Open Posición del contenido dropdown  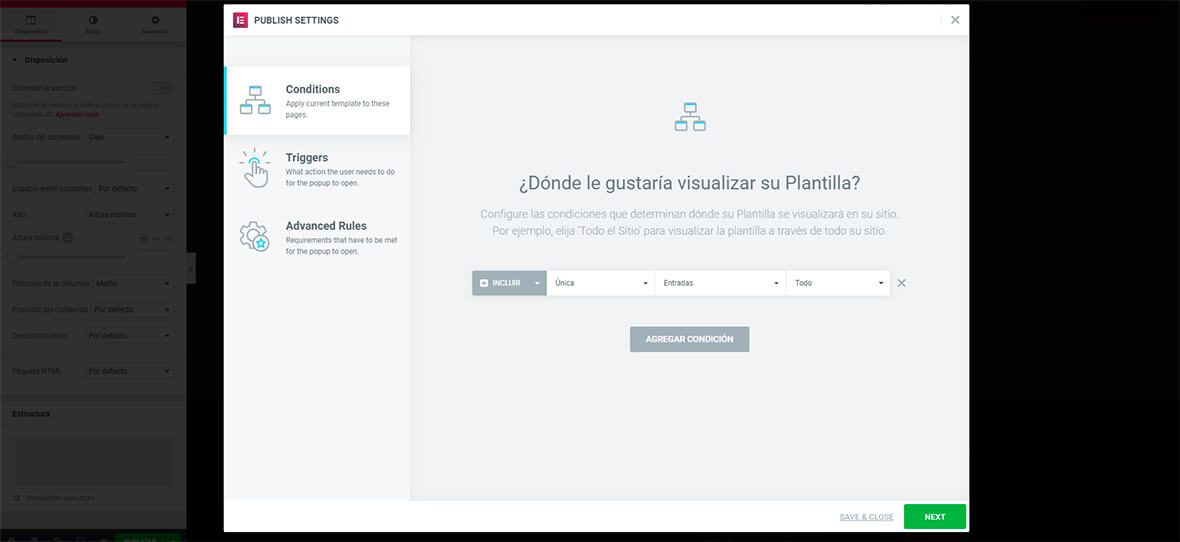[x=133, y=309]
